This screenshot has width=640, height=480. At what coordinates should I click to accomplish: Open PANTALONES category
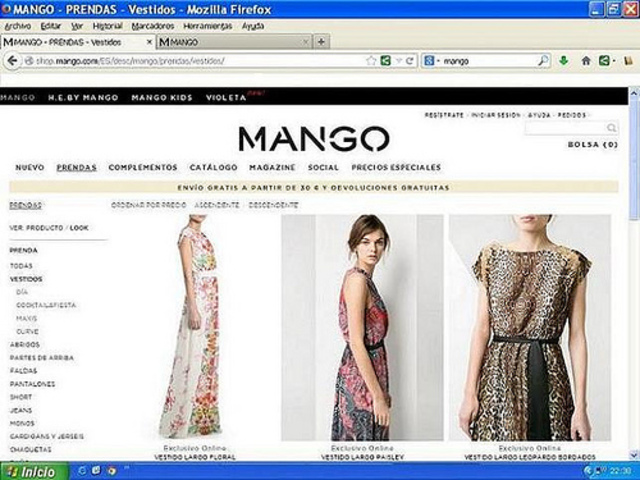click(x=32, y=384)
